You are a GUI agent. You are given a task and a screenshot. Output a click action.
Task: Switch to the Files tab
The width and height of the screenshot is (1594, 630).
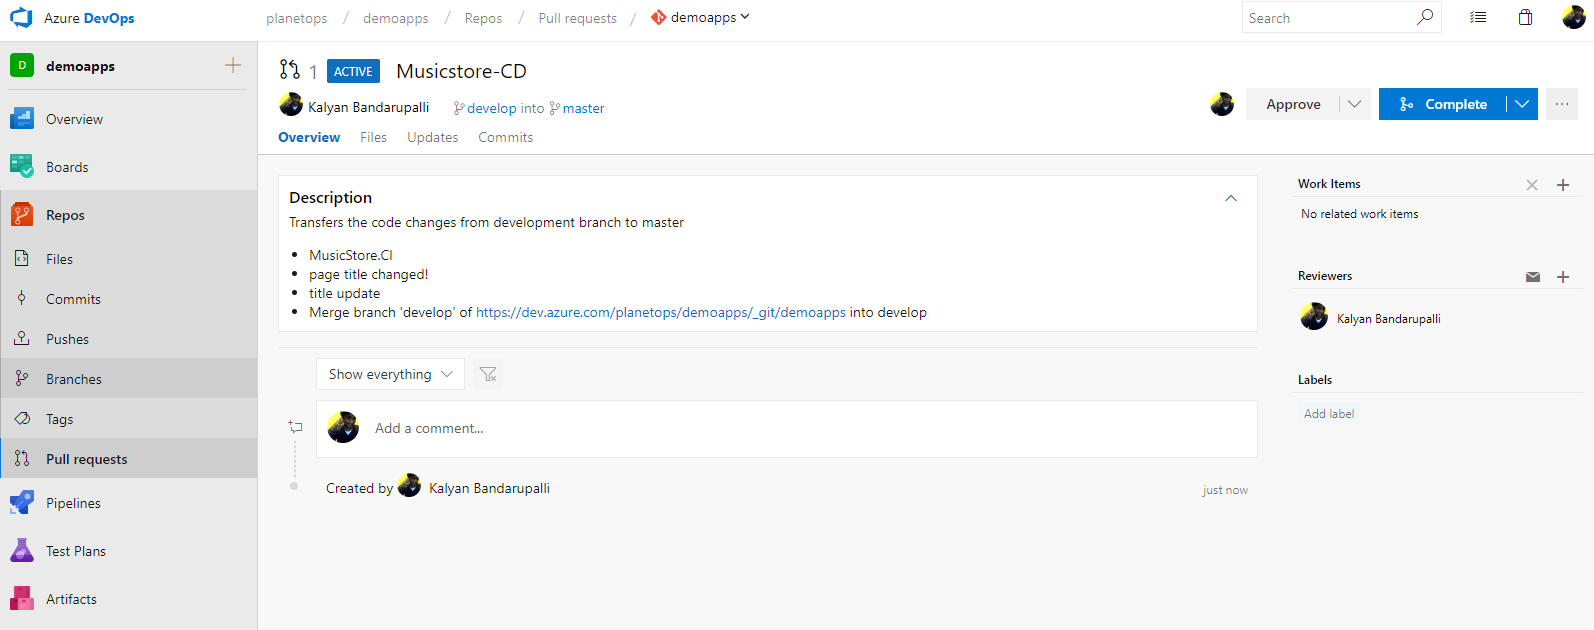click(x=373, y=137)
